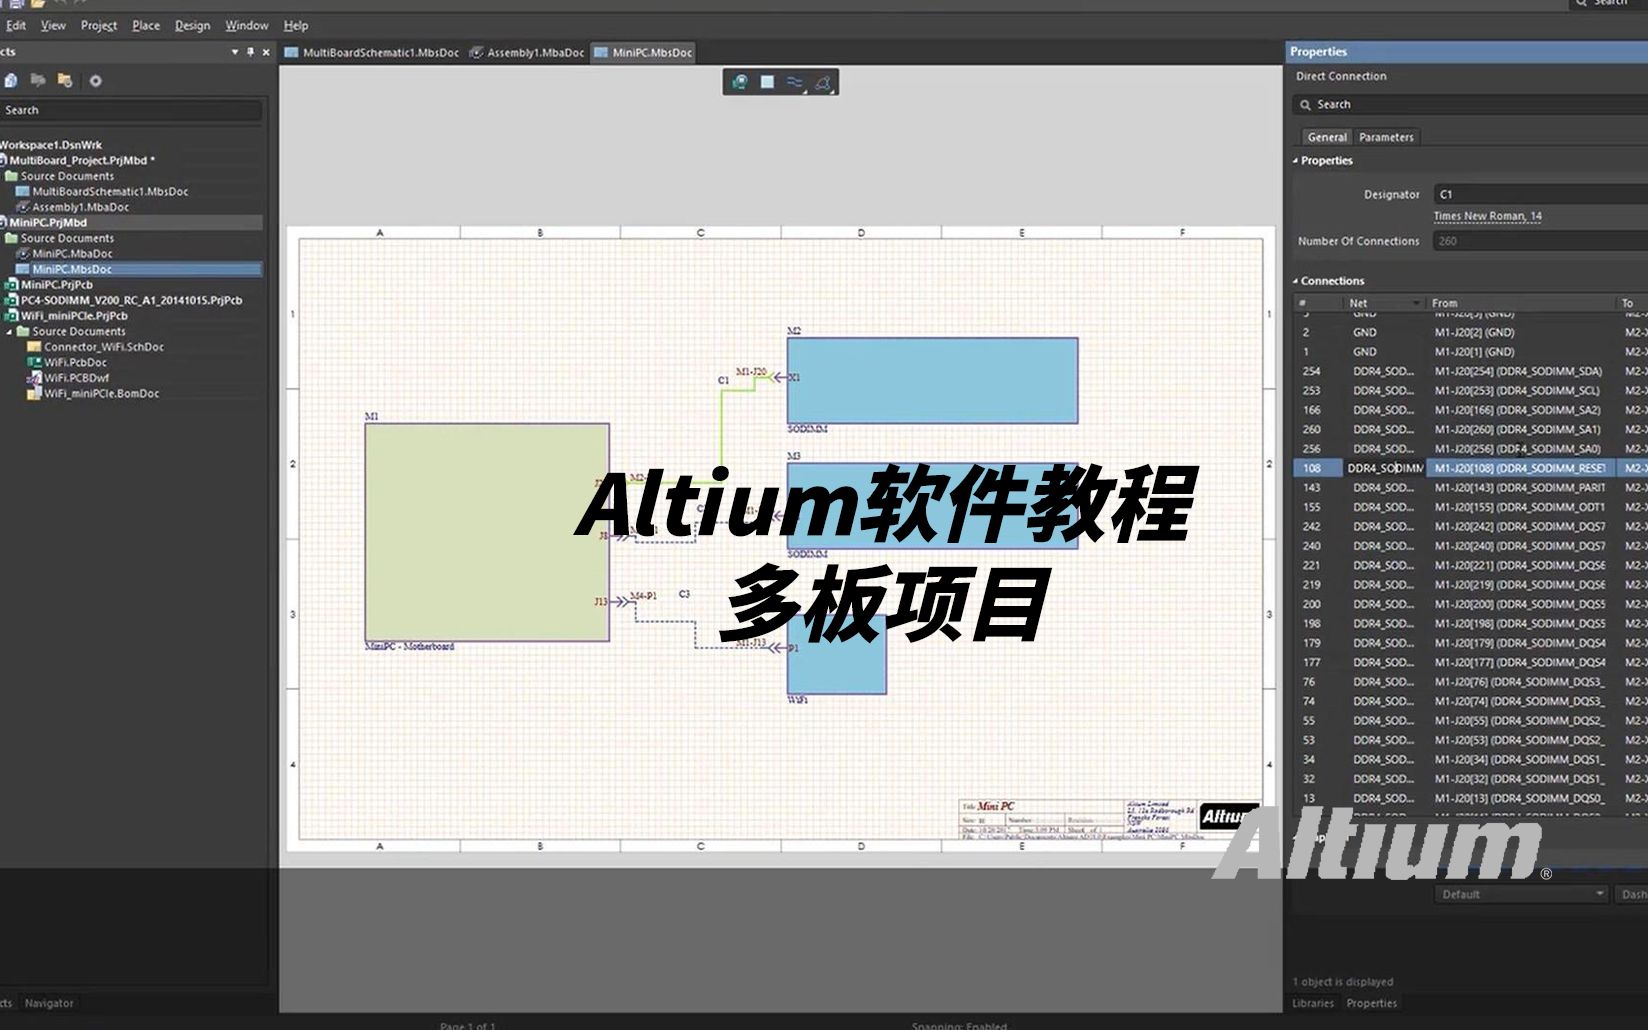Open the connection wiring tool on floating toolbar
Screen dimensions: 1648x1030
point(797,82)
